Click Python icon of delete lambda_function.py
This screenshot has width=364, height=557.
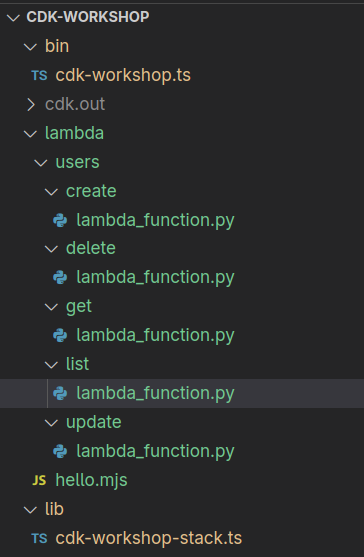(x=60, y=277)
